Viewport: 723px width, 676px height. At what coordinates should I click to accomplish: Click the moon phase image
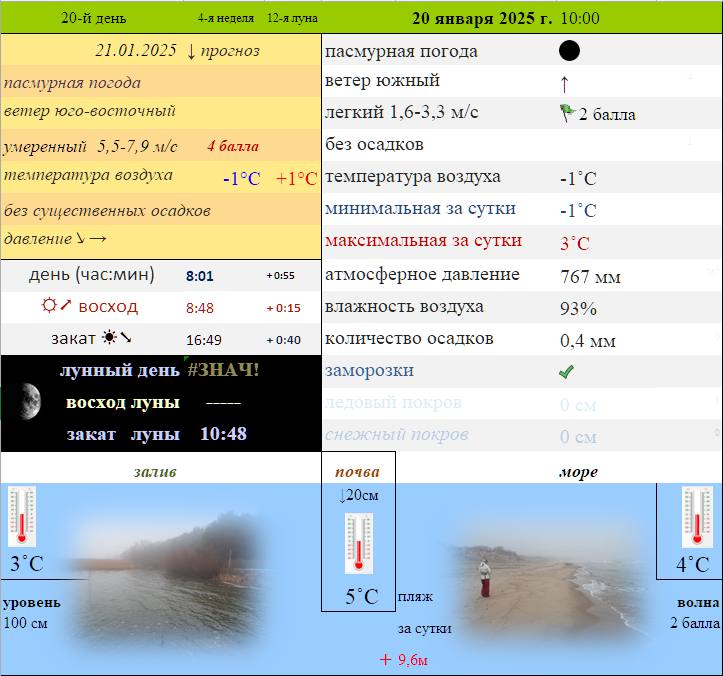(x=29, y=402)
